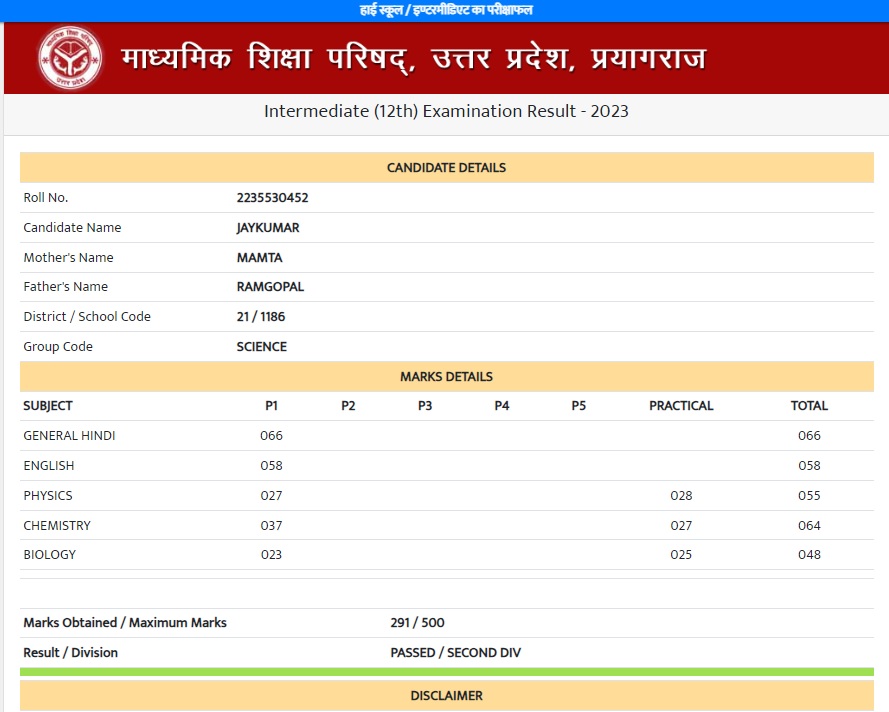The height and width of the screenshot is (712, 889).
Task: Select the marks value '291 / 500'
Action: point(417,622)
